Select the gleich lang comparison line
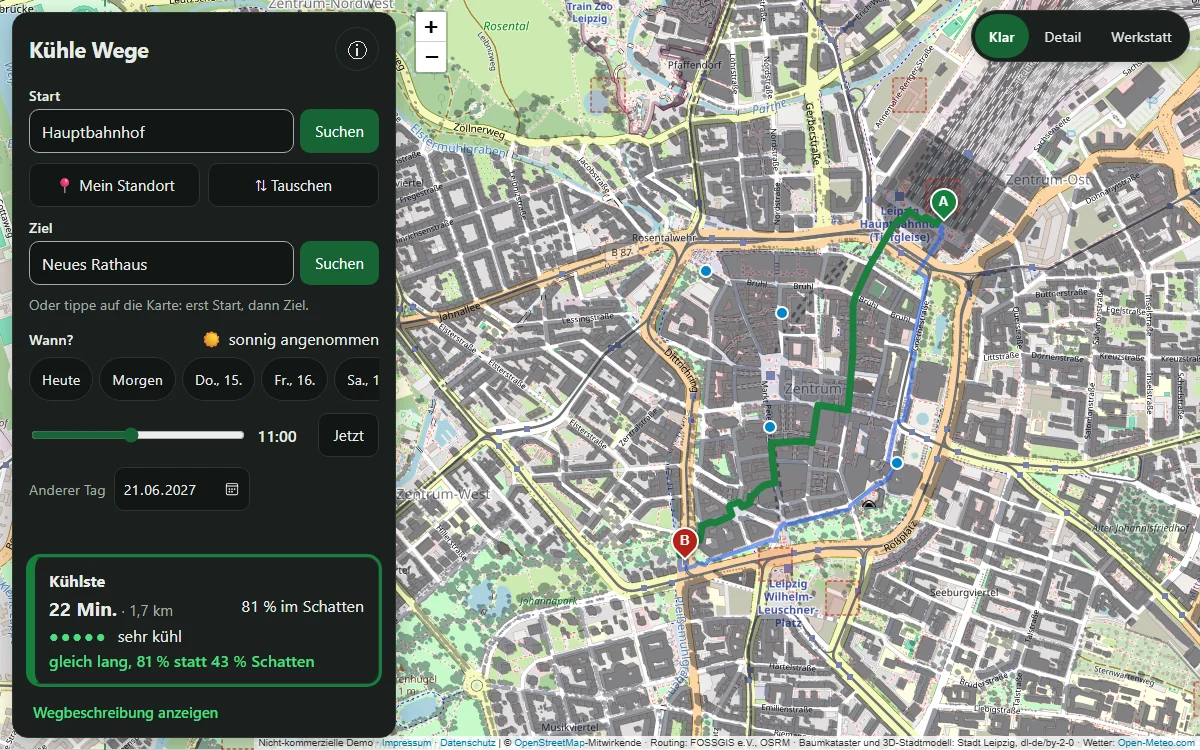 [181, 662]
